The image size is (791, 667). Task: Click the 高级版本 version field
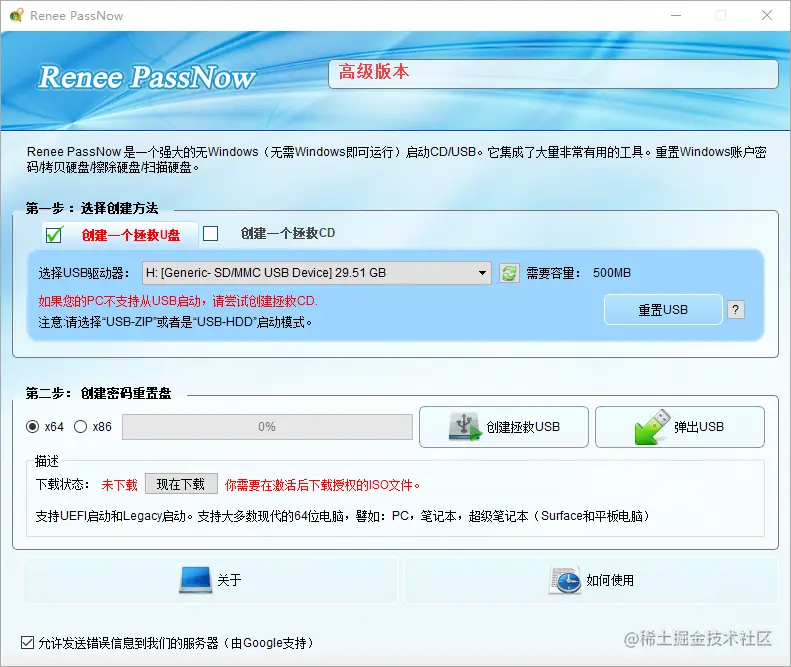(x=553, y=74)
